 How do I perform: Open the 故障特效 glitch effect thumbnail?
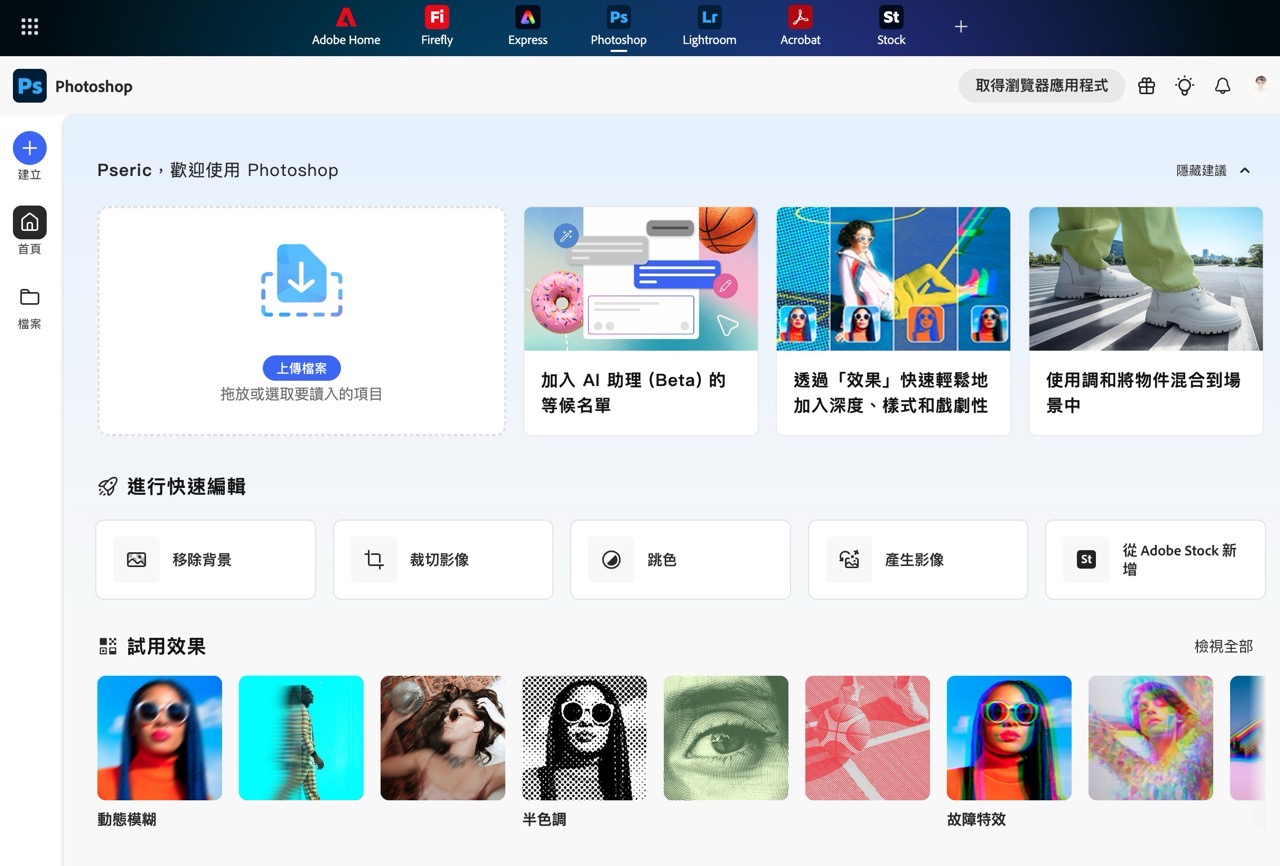coord(1008,738)
